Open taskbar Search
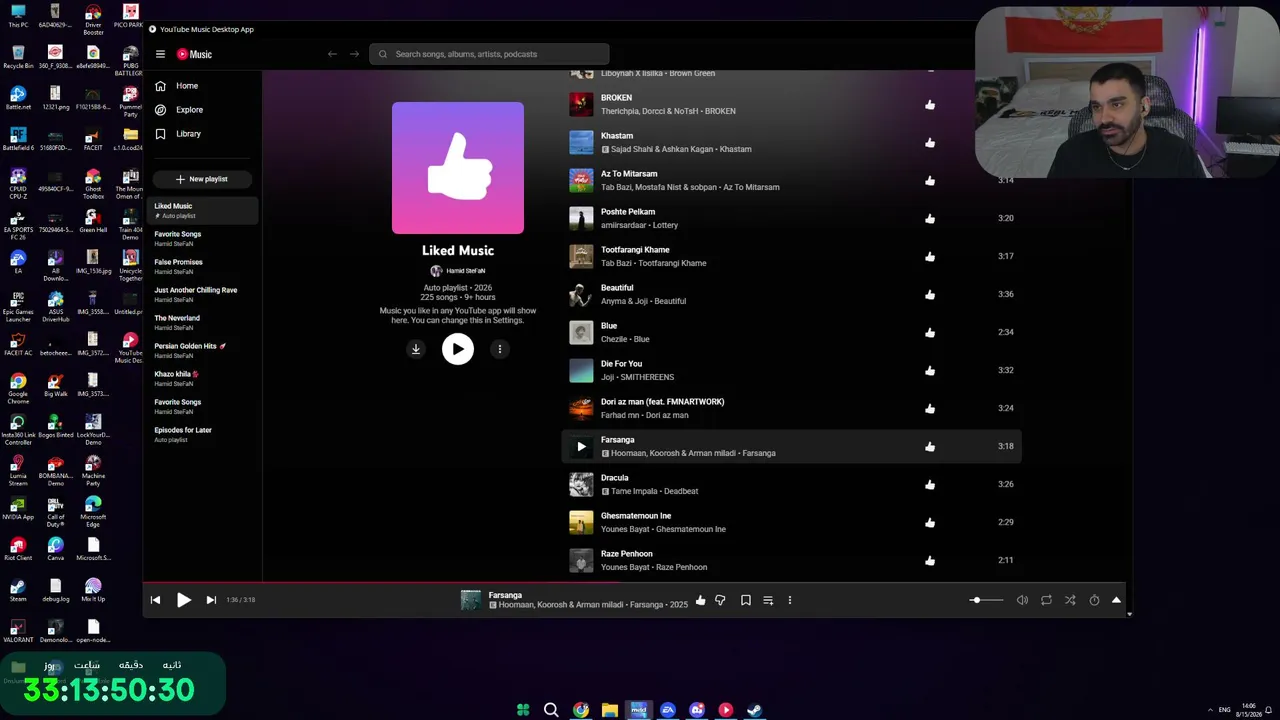 coord(551,710)
